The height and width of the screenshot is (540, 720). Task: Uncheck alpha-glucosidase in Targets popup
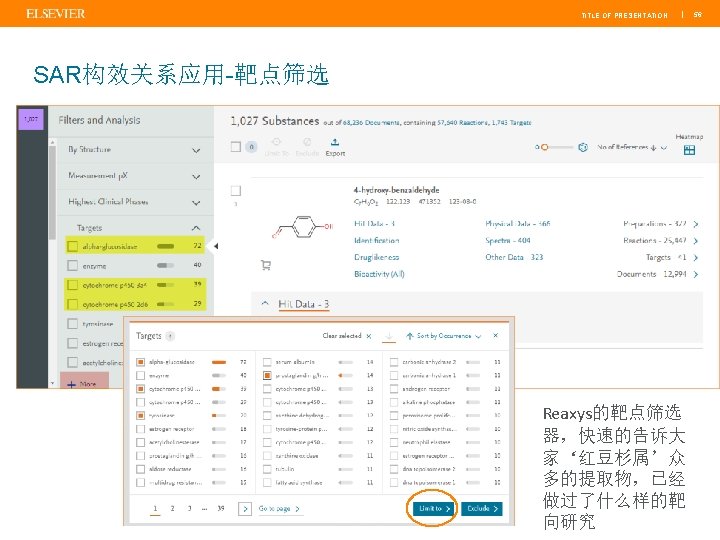point(141,362)
